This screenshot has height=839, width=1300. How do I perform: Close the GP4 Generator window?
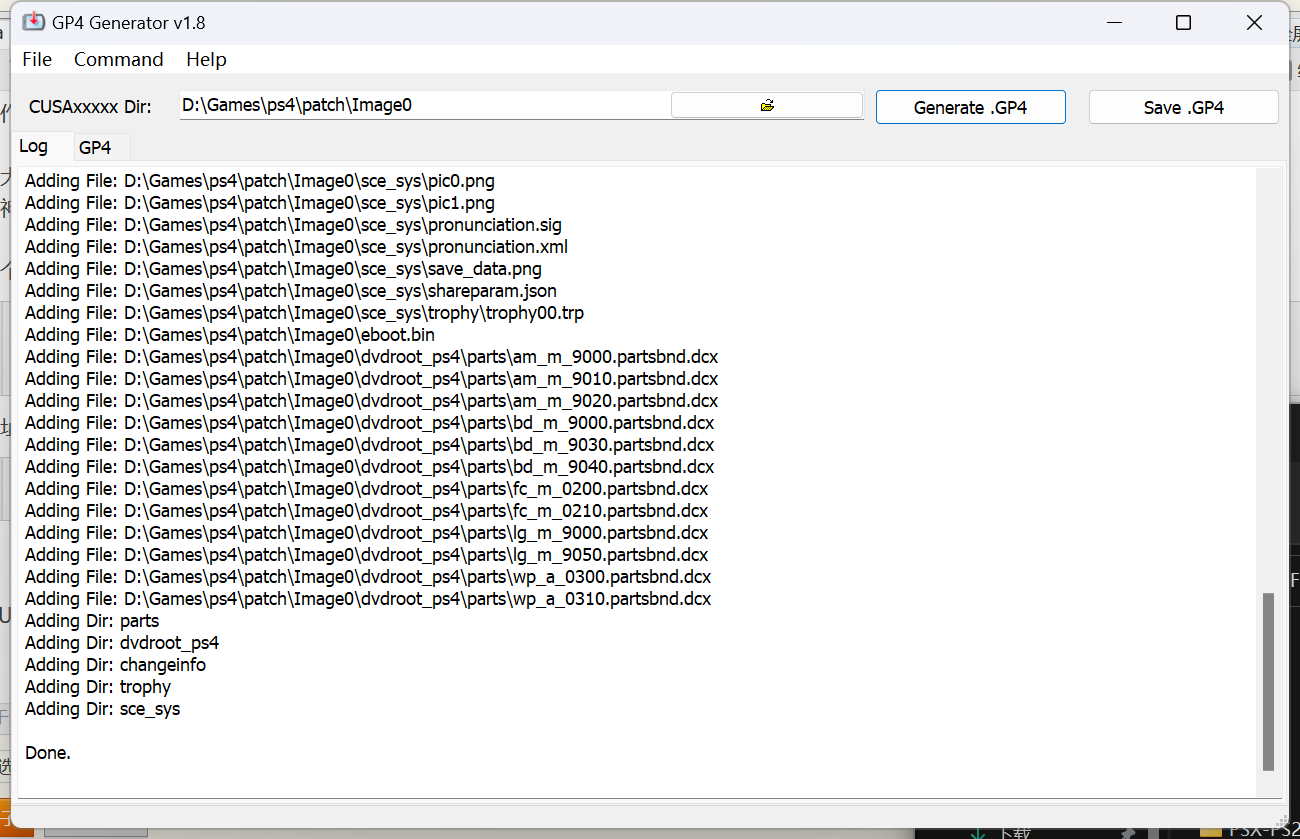1254,23
